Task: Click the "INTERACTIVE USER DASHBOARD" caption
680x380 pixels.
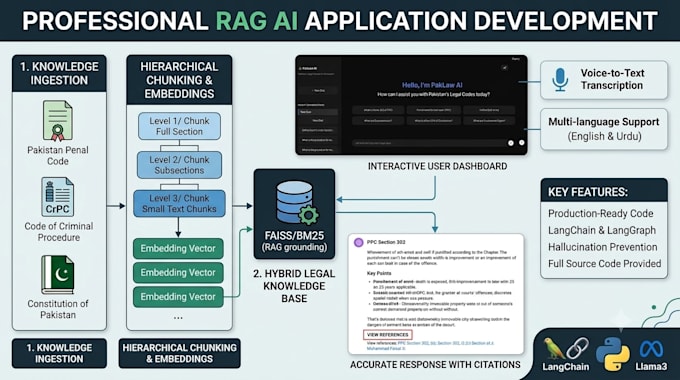Action: coord(437,166)
